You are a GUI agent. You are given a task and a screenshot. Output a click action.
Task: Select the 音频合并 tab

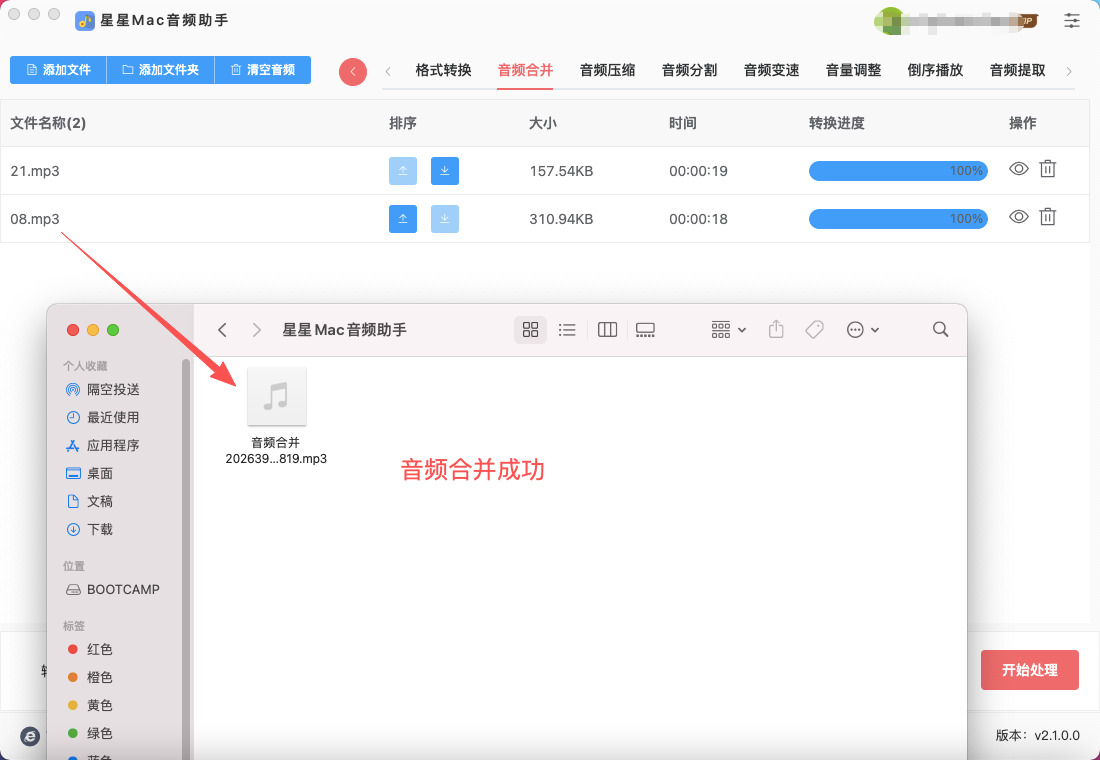[x=525, y=70]
